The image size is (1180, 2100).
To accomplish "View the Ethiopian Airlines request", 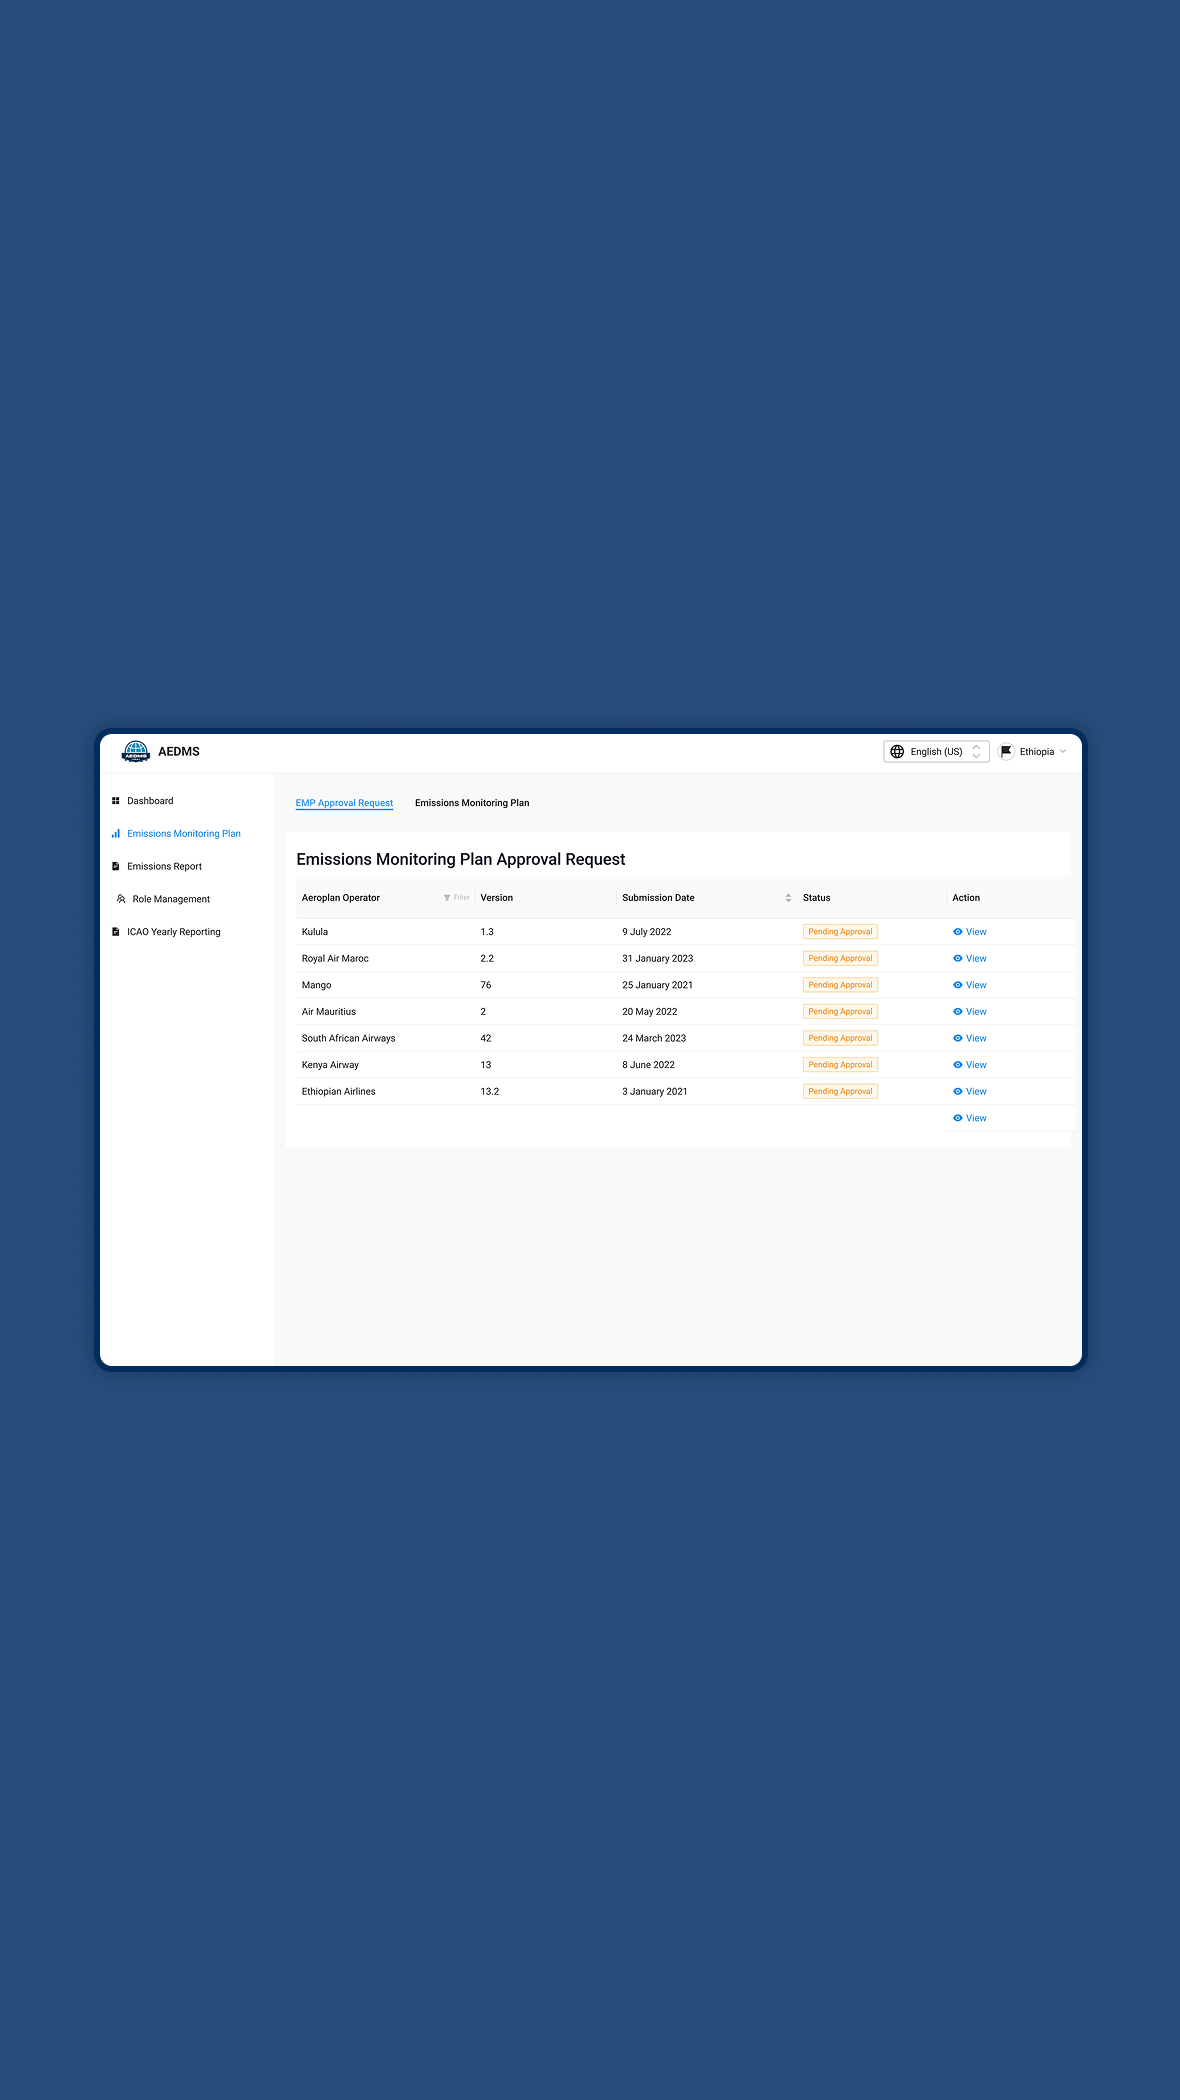I will click(970, 1091).
